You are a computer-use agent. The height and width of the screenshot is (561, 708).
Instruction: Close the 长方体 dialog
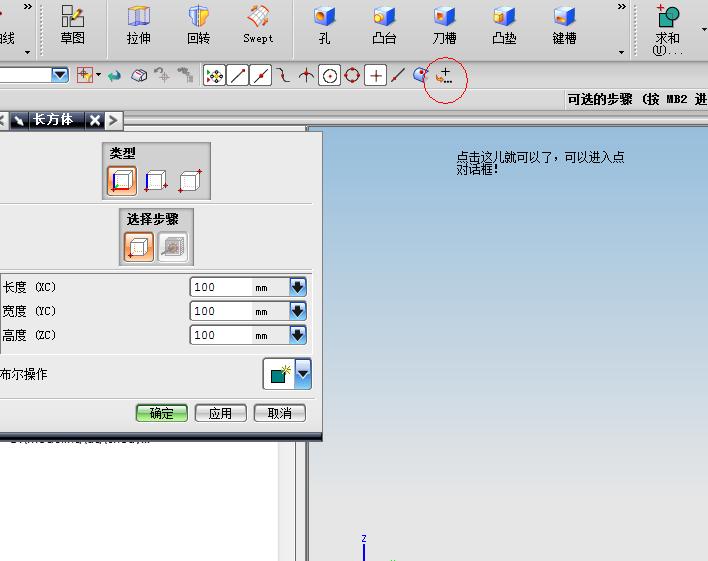tap(95, 120)
